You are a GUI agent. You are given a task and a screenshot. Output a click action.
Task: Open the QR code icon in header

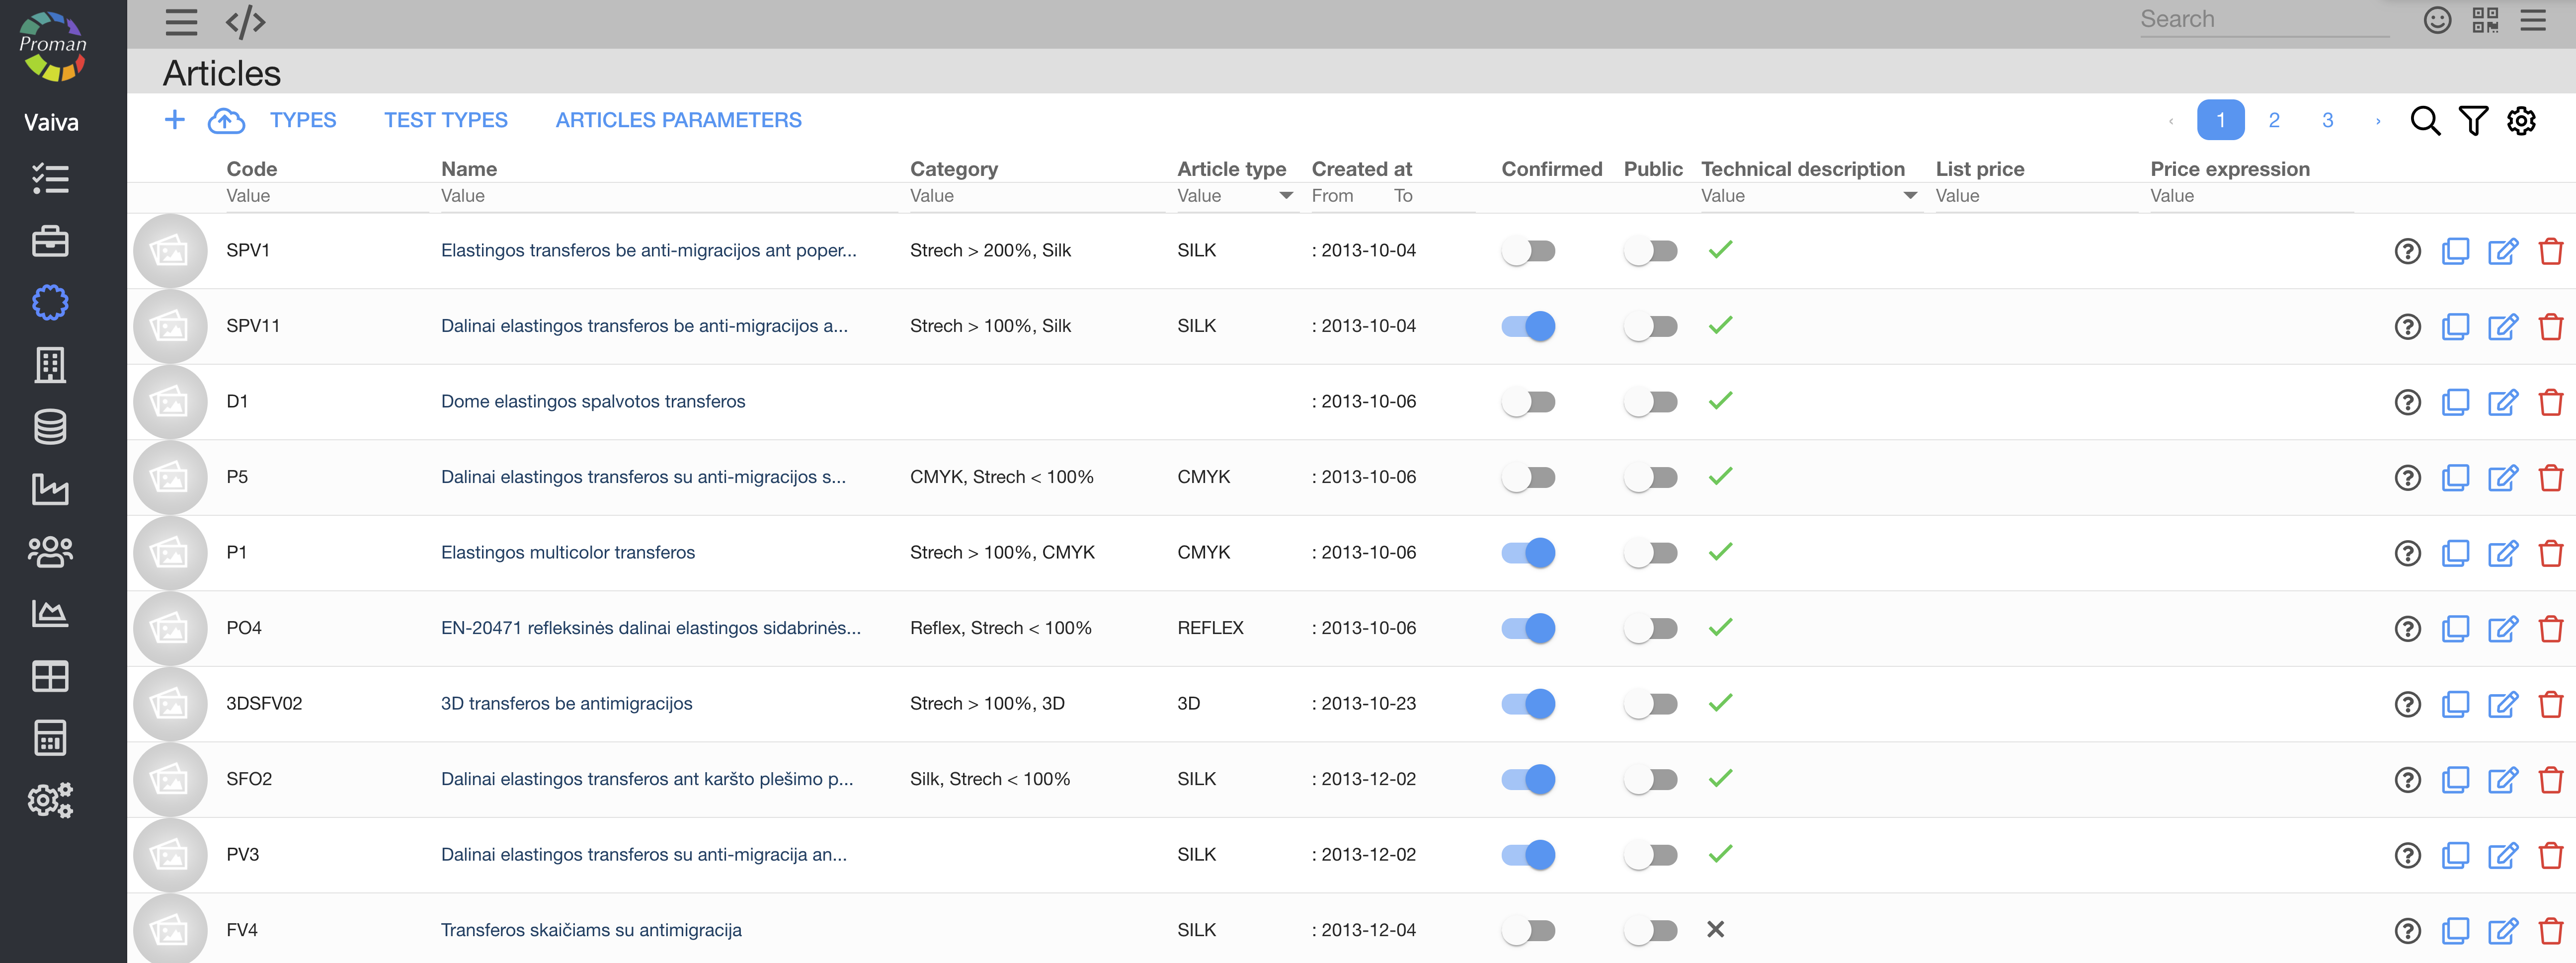tap(2485, 20)
